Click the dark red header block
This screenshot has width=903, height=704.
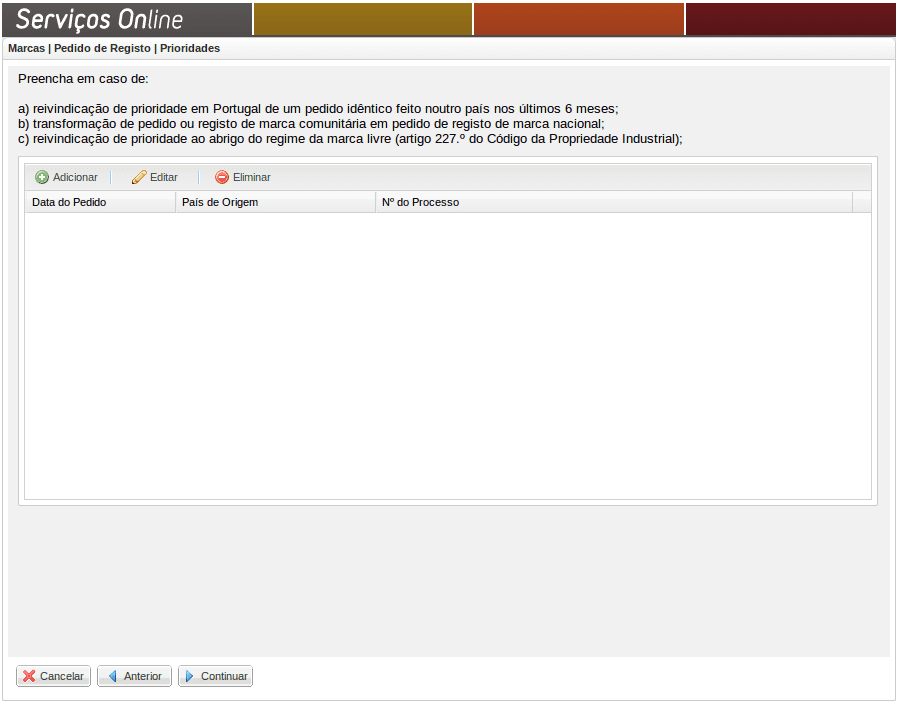(790, 19)
